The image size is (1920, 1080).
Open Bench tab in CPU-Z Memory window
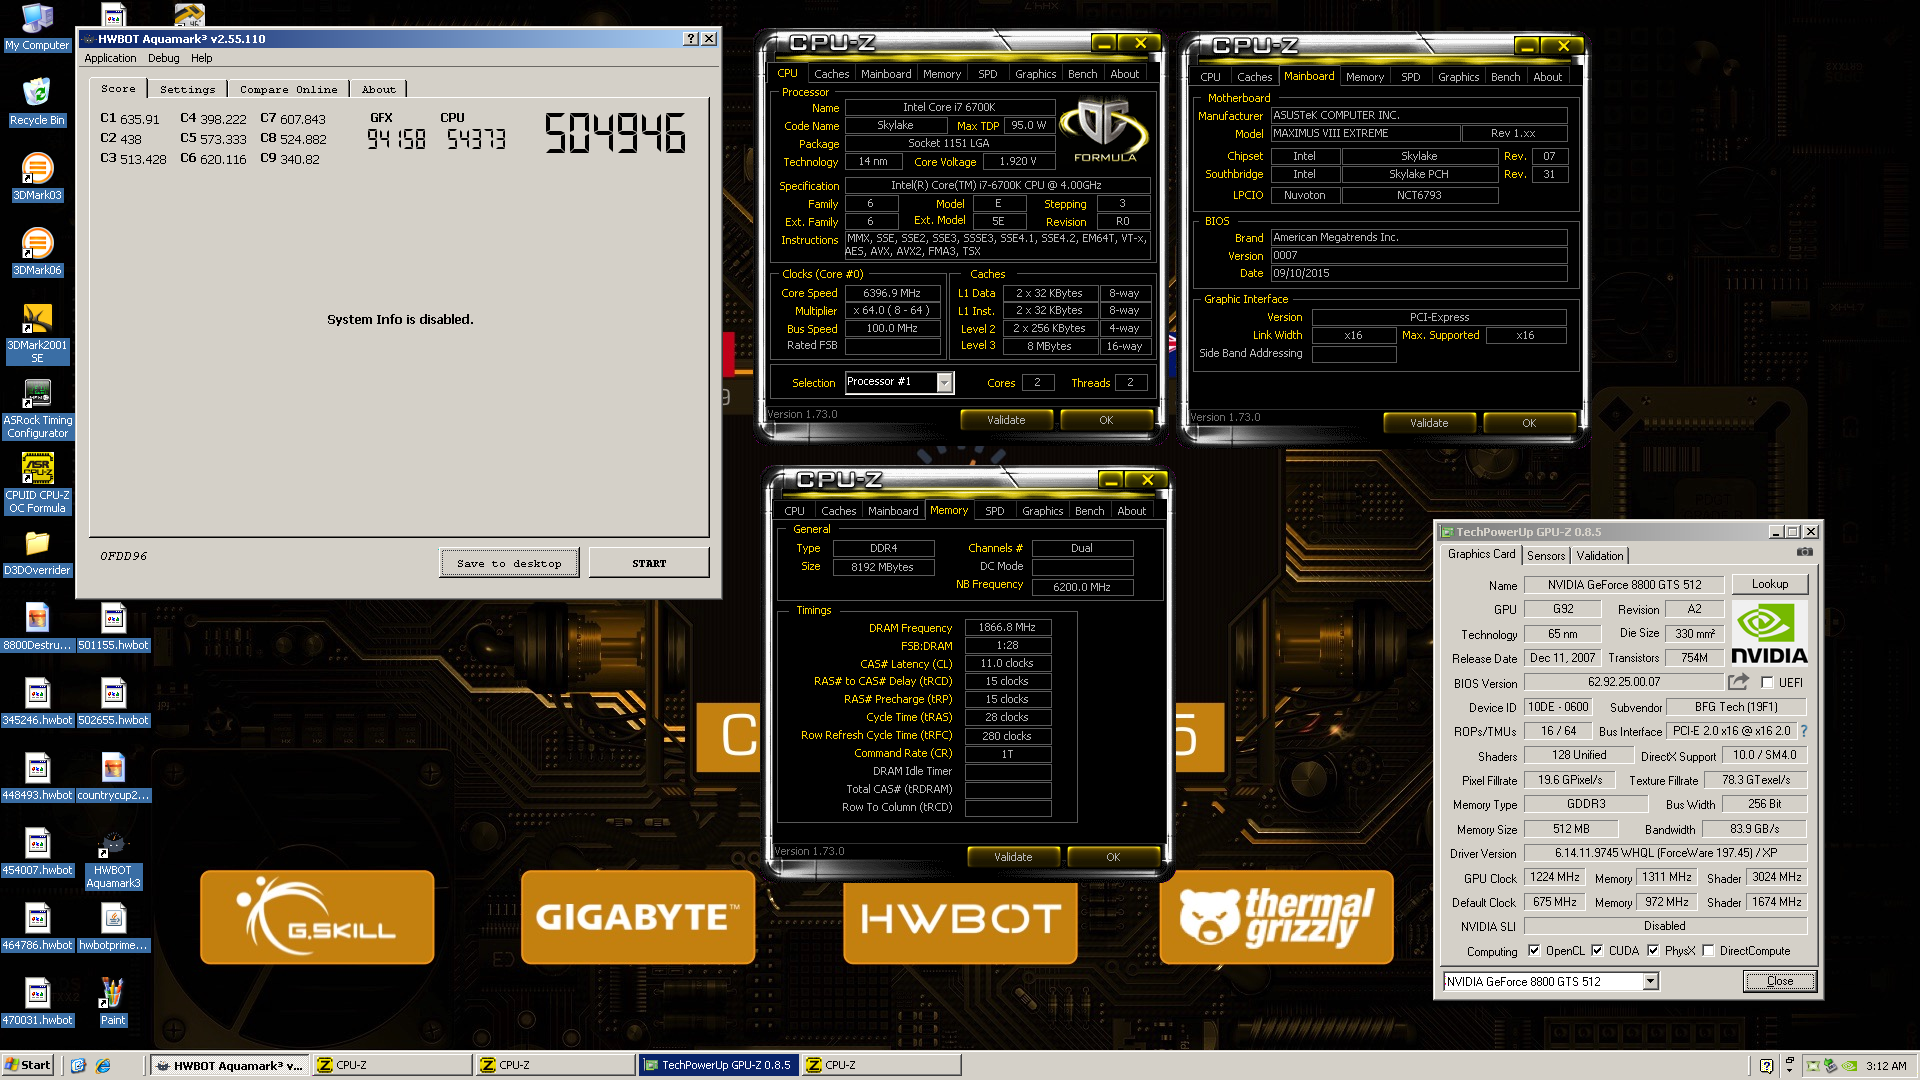(1089, 511)
